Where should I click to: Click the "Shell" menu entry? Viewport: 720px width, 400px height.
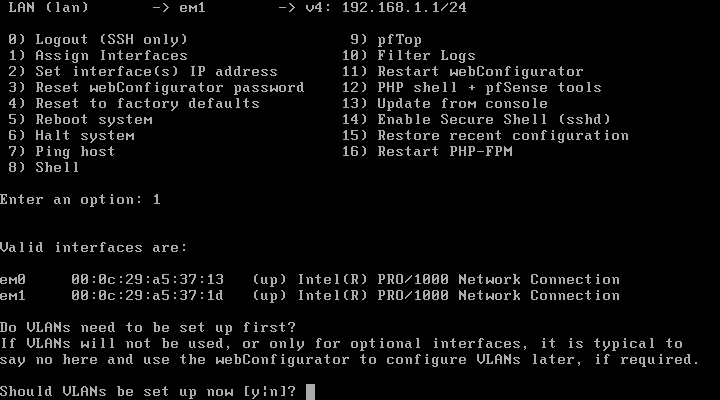point(57,167)
